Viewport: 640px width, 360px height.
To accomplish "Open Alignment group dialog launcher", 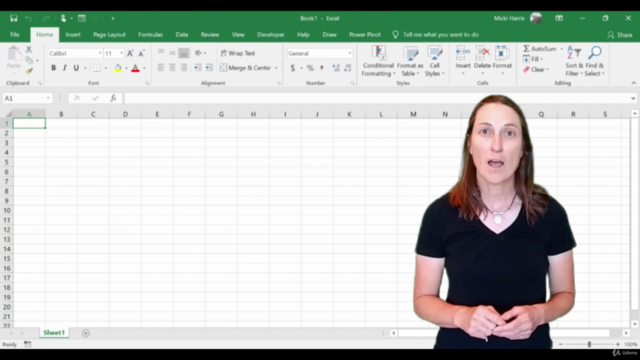I will 279,83.
